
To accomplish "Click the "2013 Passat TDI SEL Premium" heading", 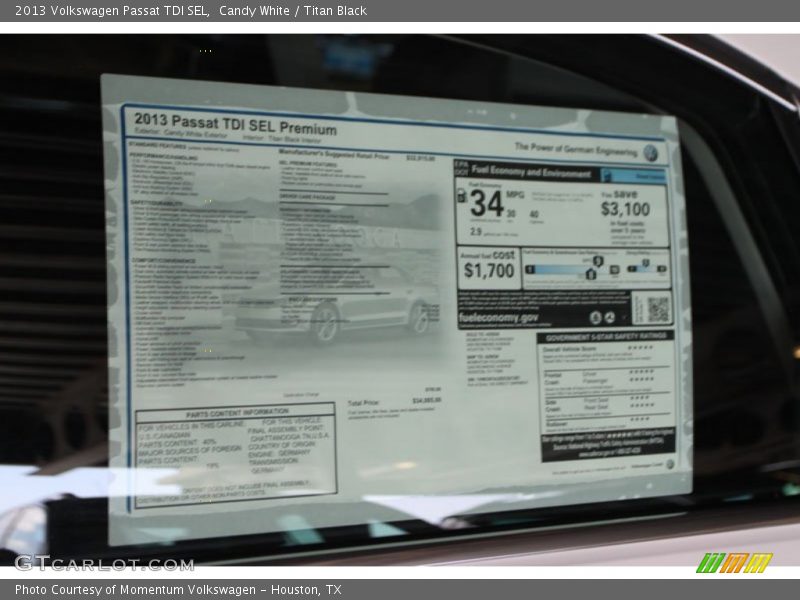I will click(235, 124).
